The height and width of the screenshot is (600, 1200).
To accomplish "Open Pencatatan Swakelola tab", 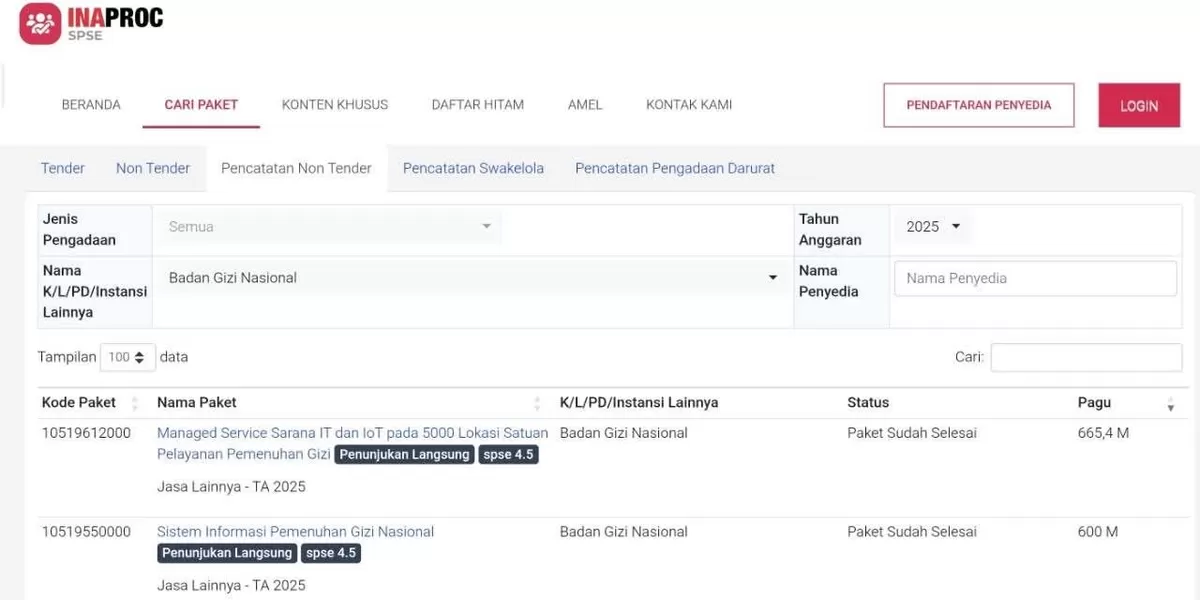I will tap(473, 168).
